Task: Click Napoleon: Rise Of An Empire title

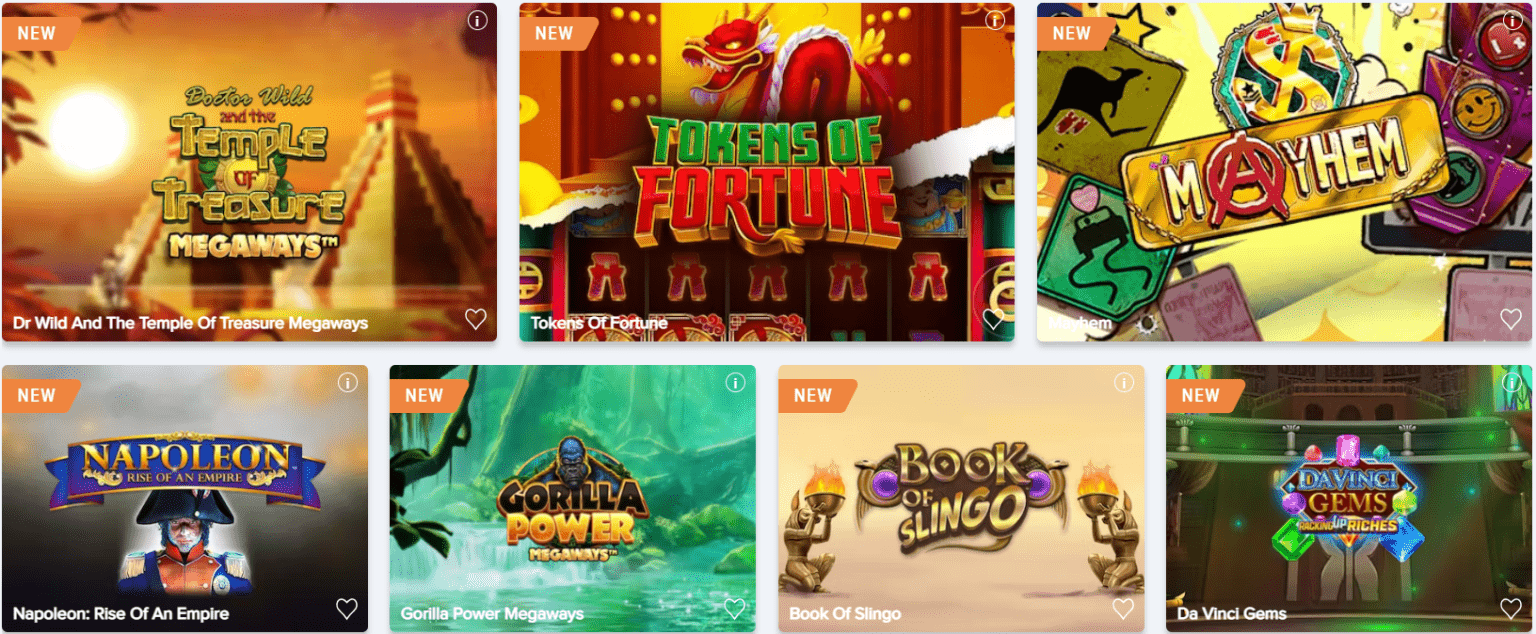Action: pyautogui.click(x=121, y=614)
